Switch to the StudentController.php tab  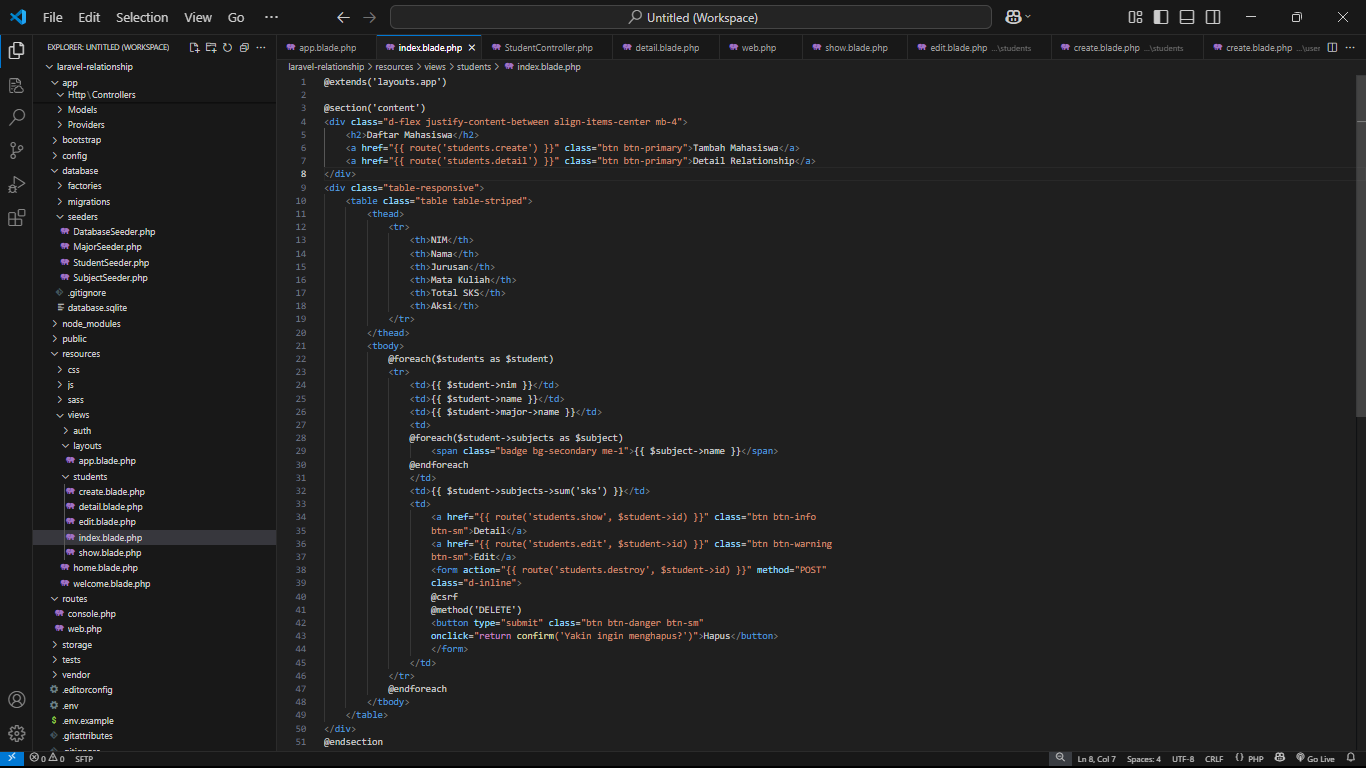point(548,47)
